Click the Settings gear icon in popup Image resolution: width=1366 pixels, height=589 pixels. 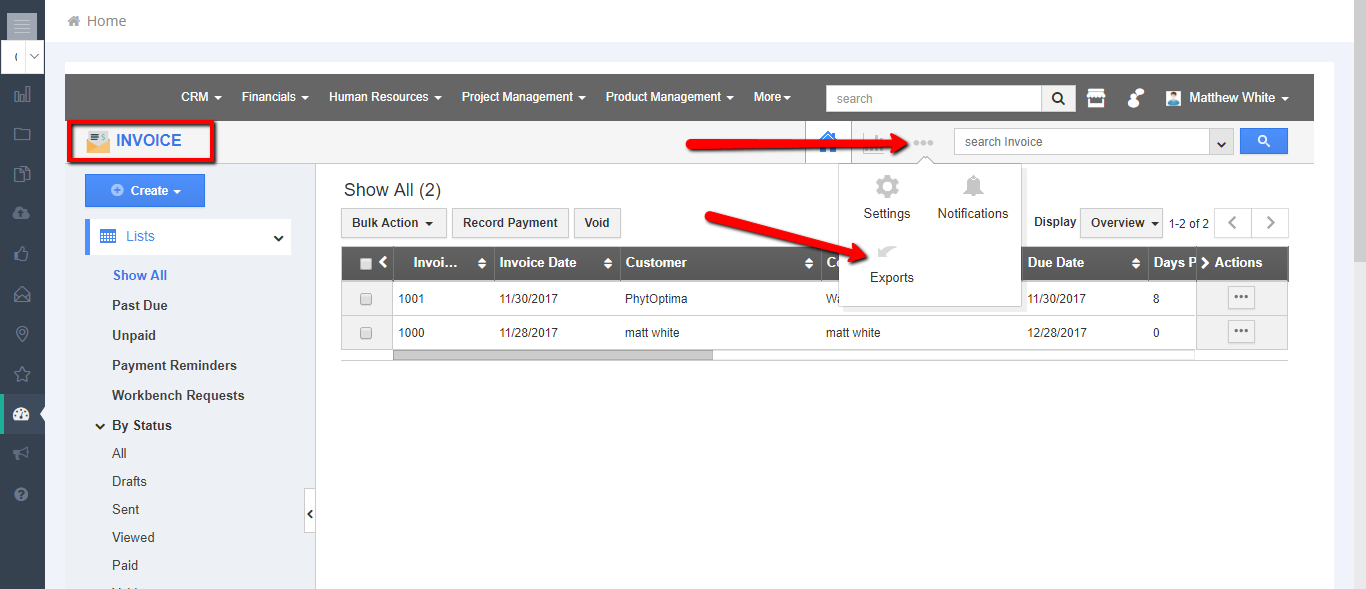click(x=887, y=187)
